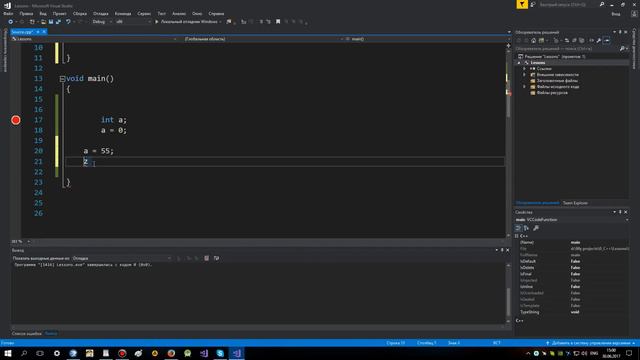Collapse the Lessons project node
640x360 pixels.
519,62
